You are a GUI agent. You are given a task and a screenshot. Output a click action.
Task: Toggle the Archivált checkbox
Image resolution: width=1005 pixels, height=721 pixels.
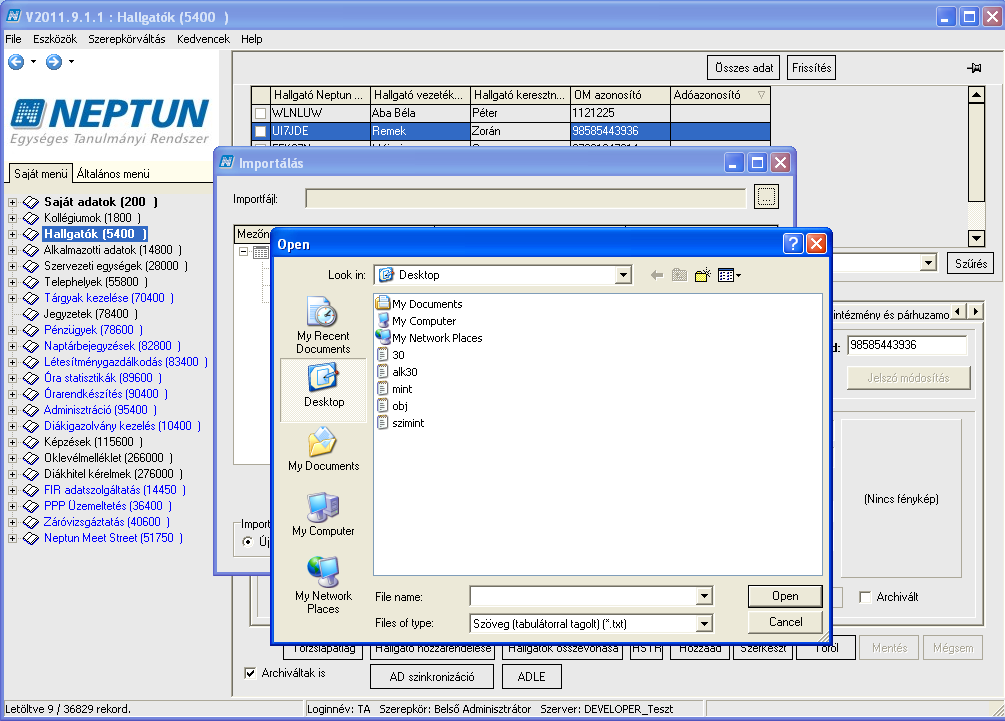865,597
